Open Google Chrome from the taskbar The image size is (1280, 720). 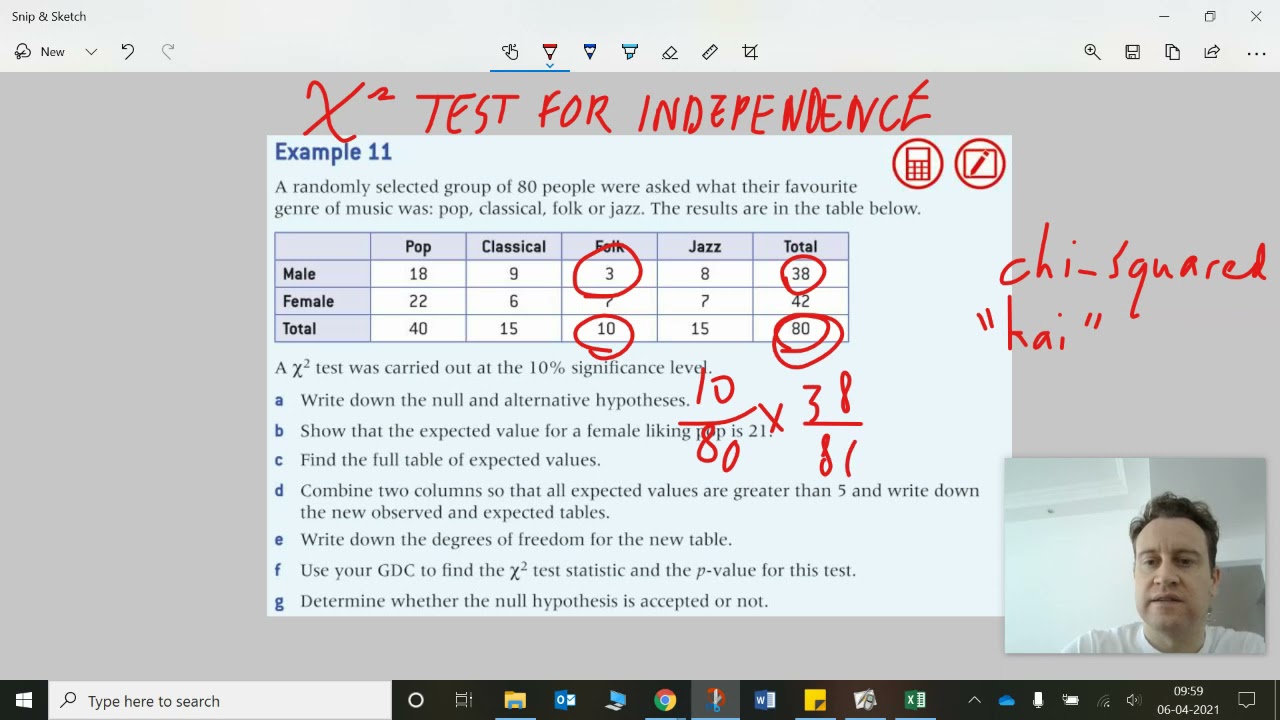pyautogui.click(x=665, y=700)
